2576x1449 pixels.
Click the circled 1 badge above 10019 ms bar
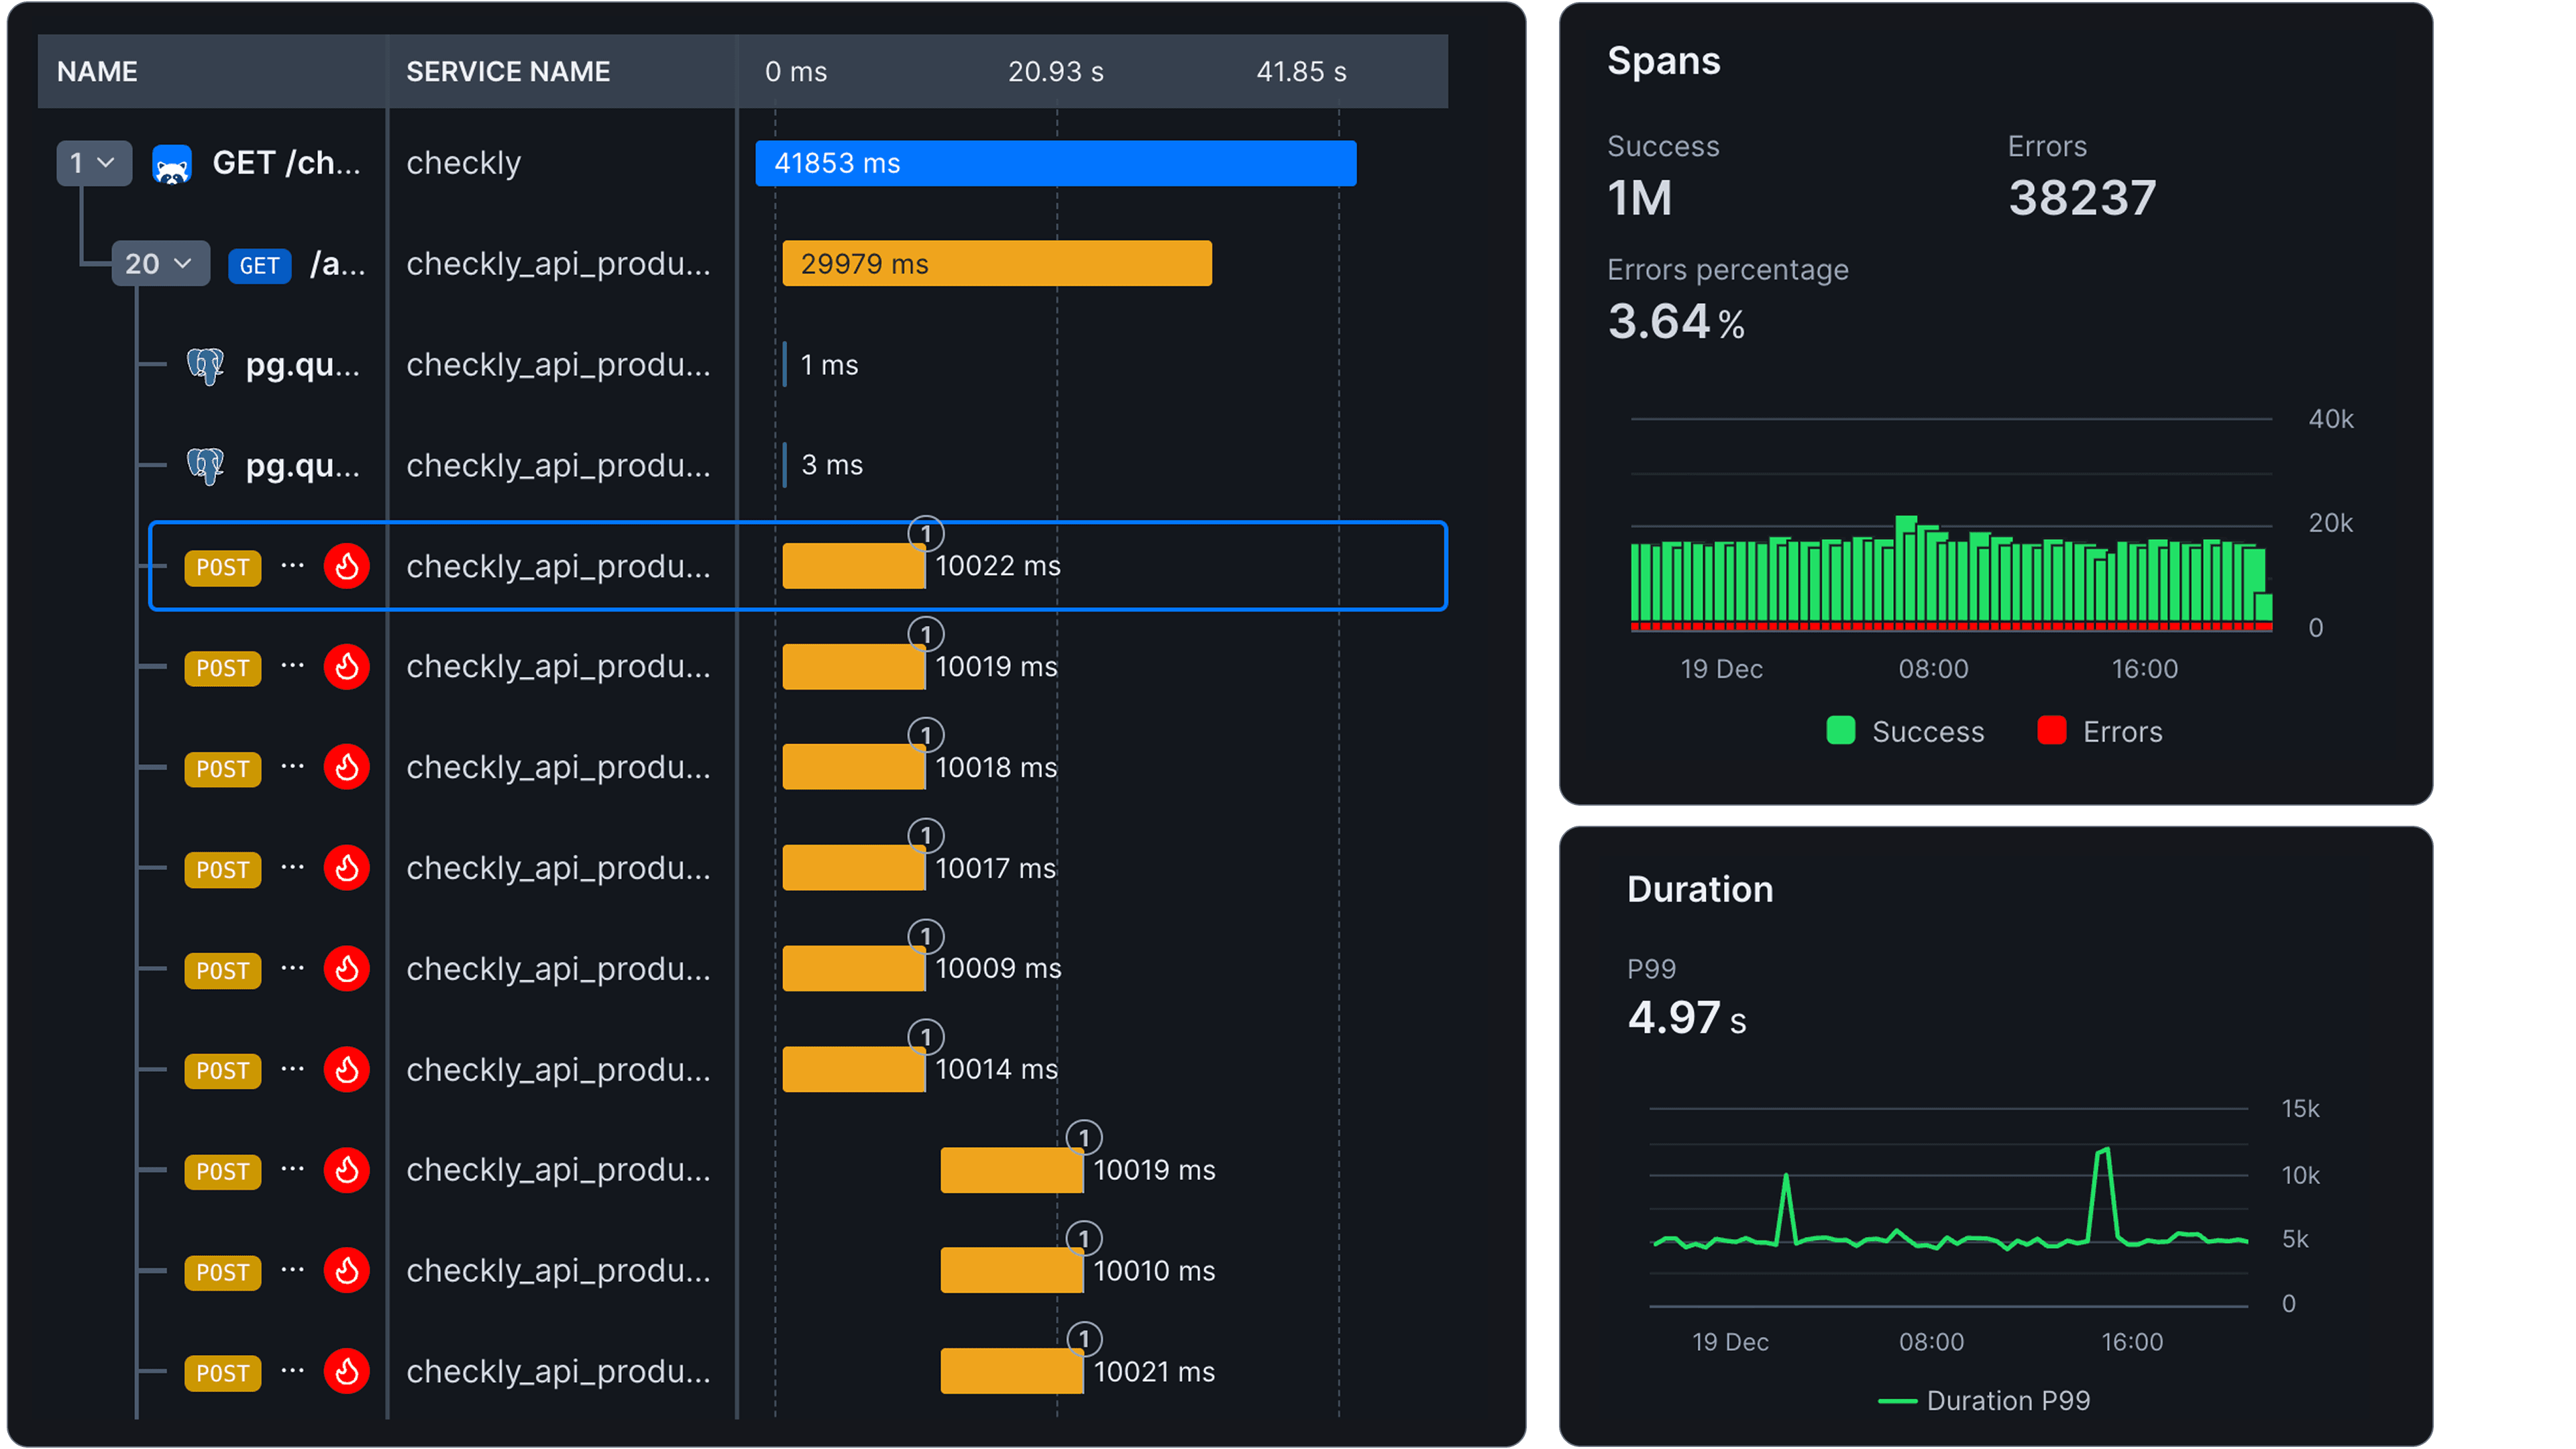click(x=926, y=634)
